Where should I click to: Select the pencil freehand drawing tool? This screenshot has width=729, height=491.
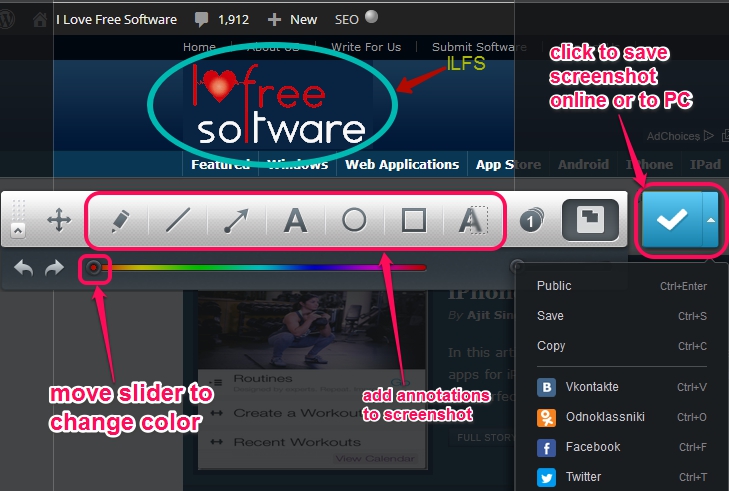(120, 220)
